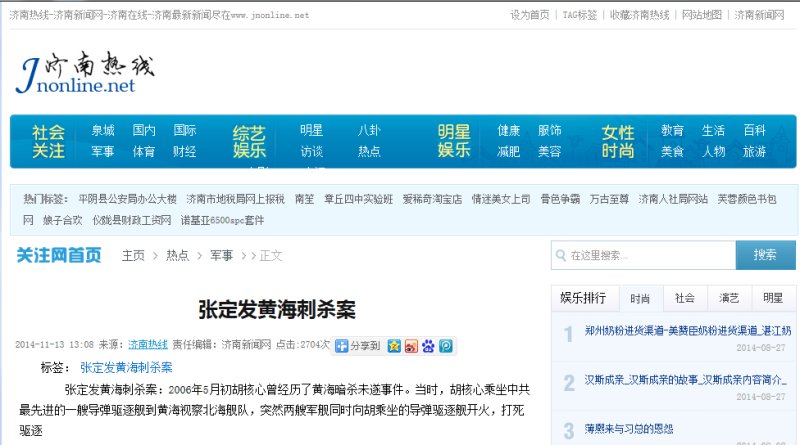Image resolution: width=800 pixels, height=445 pixels.
Task: Open 访谈 interview channel
Action: click(x=311, y=152)
